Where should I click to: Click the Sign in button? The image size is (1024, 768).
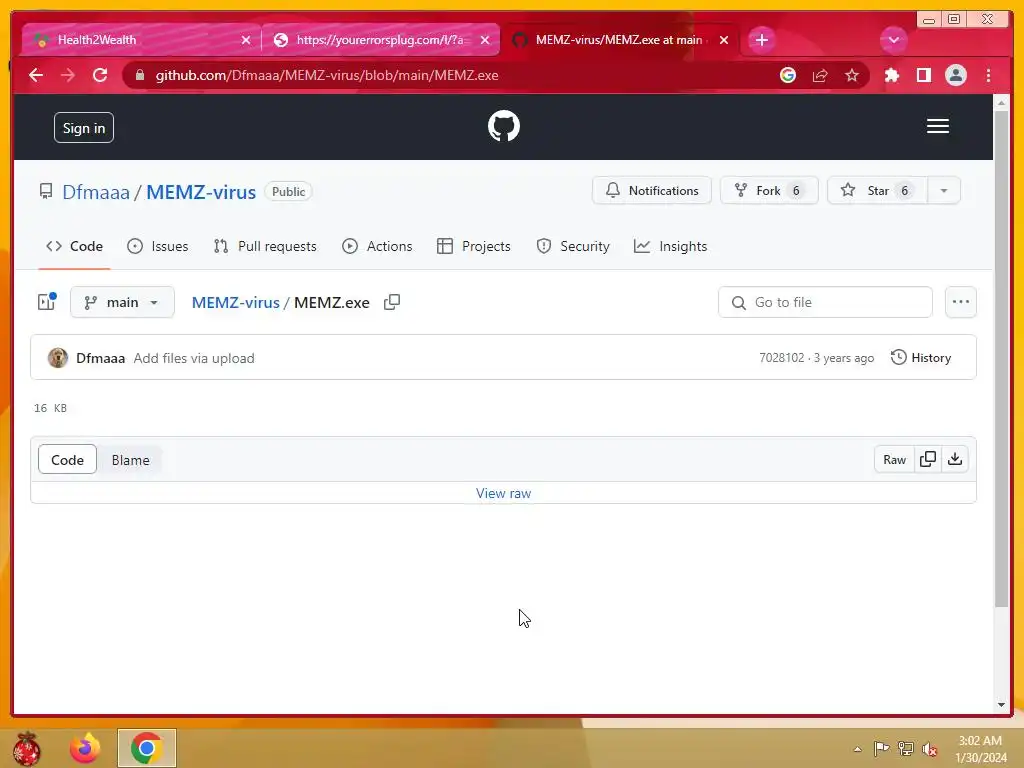84,128
